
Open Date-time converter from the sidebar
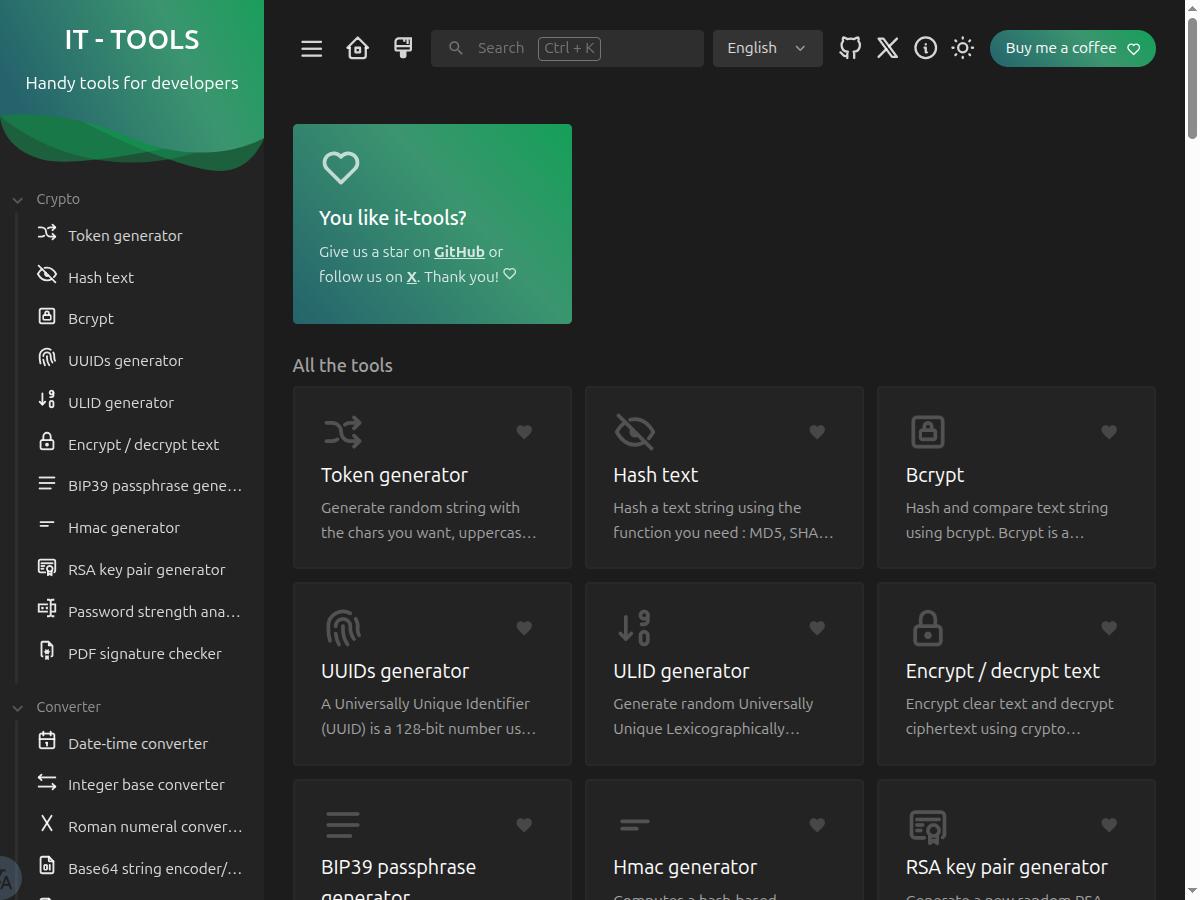(138, 743)
